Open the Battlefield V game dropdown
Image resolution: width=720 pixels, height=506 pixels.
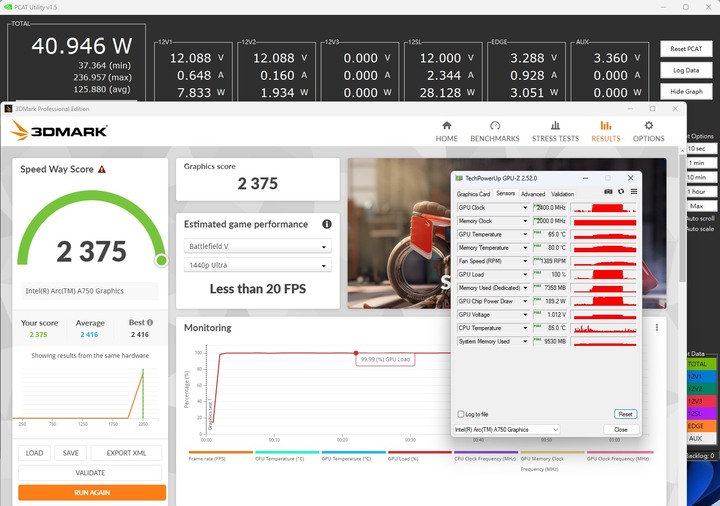pyautogui.click(x=257, y=246)
